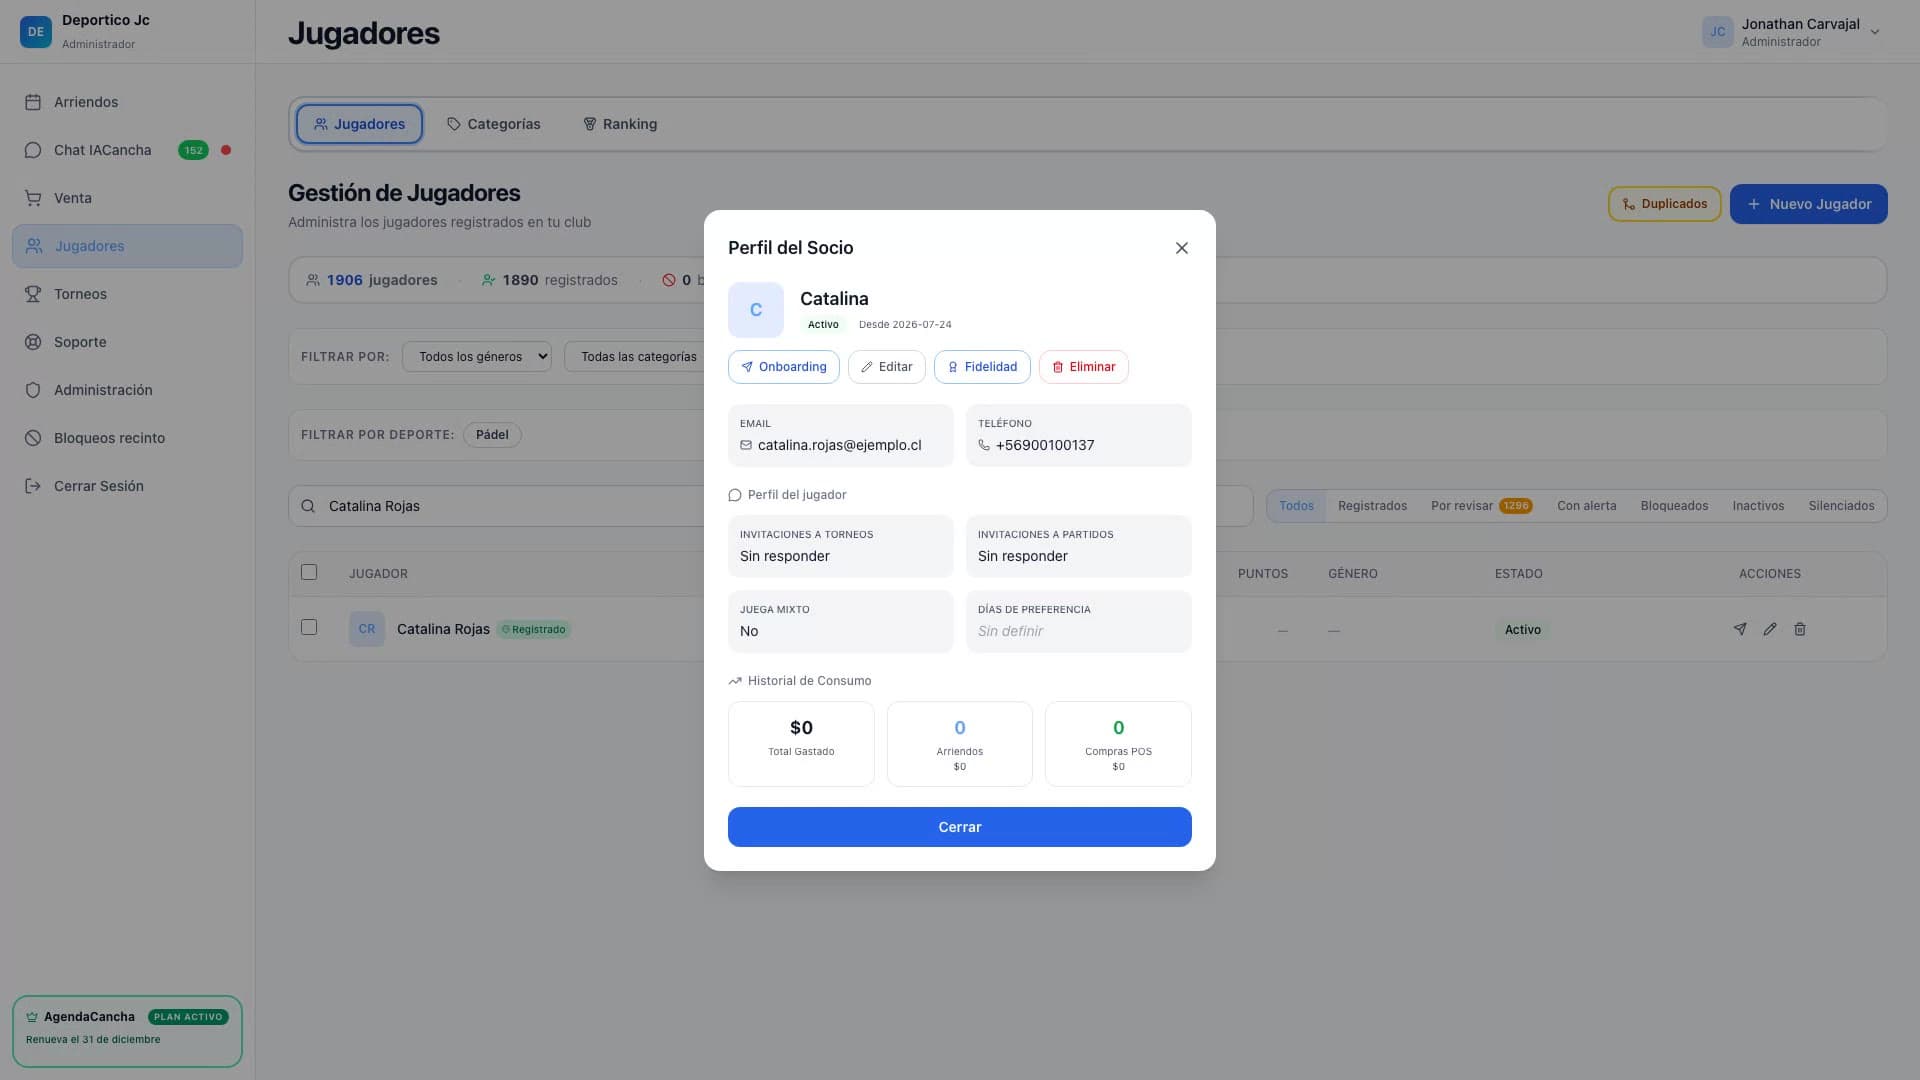Image resolution: width=1920 pixels, height=1080 pixels.
Task: Click email catalina.rojas@ejemplo.cl
Action: pyautogui.click(x=840, y=445)
